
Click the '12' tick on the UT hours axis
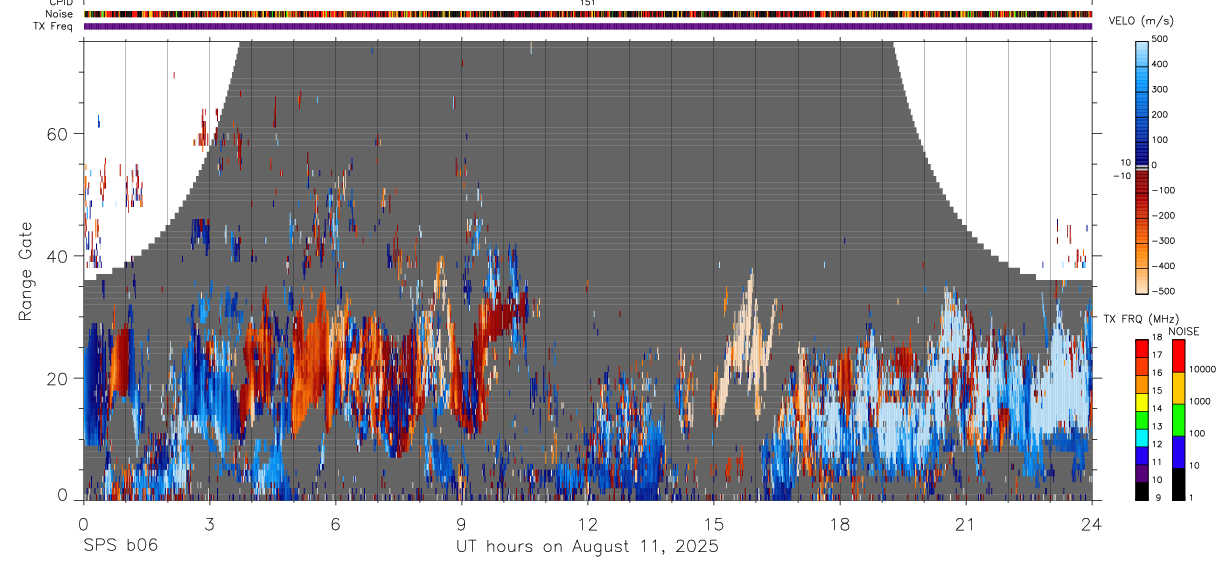click(587, 524)
